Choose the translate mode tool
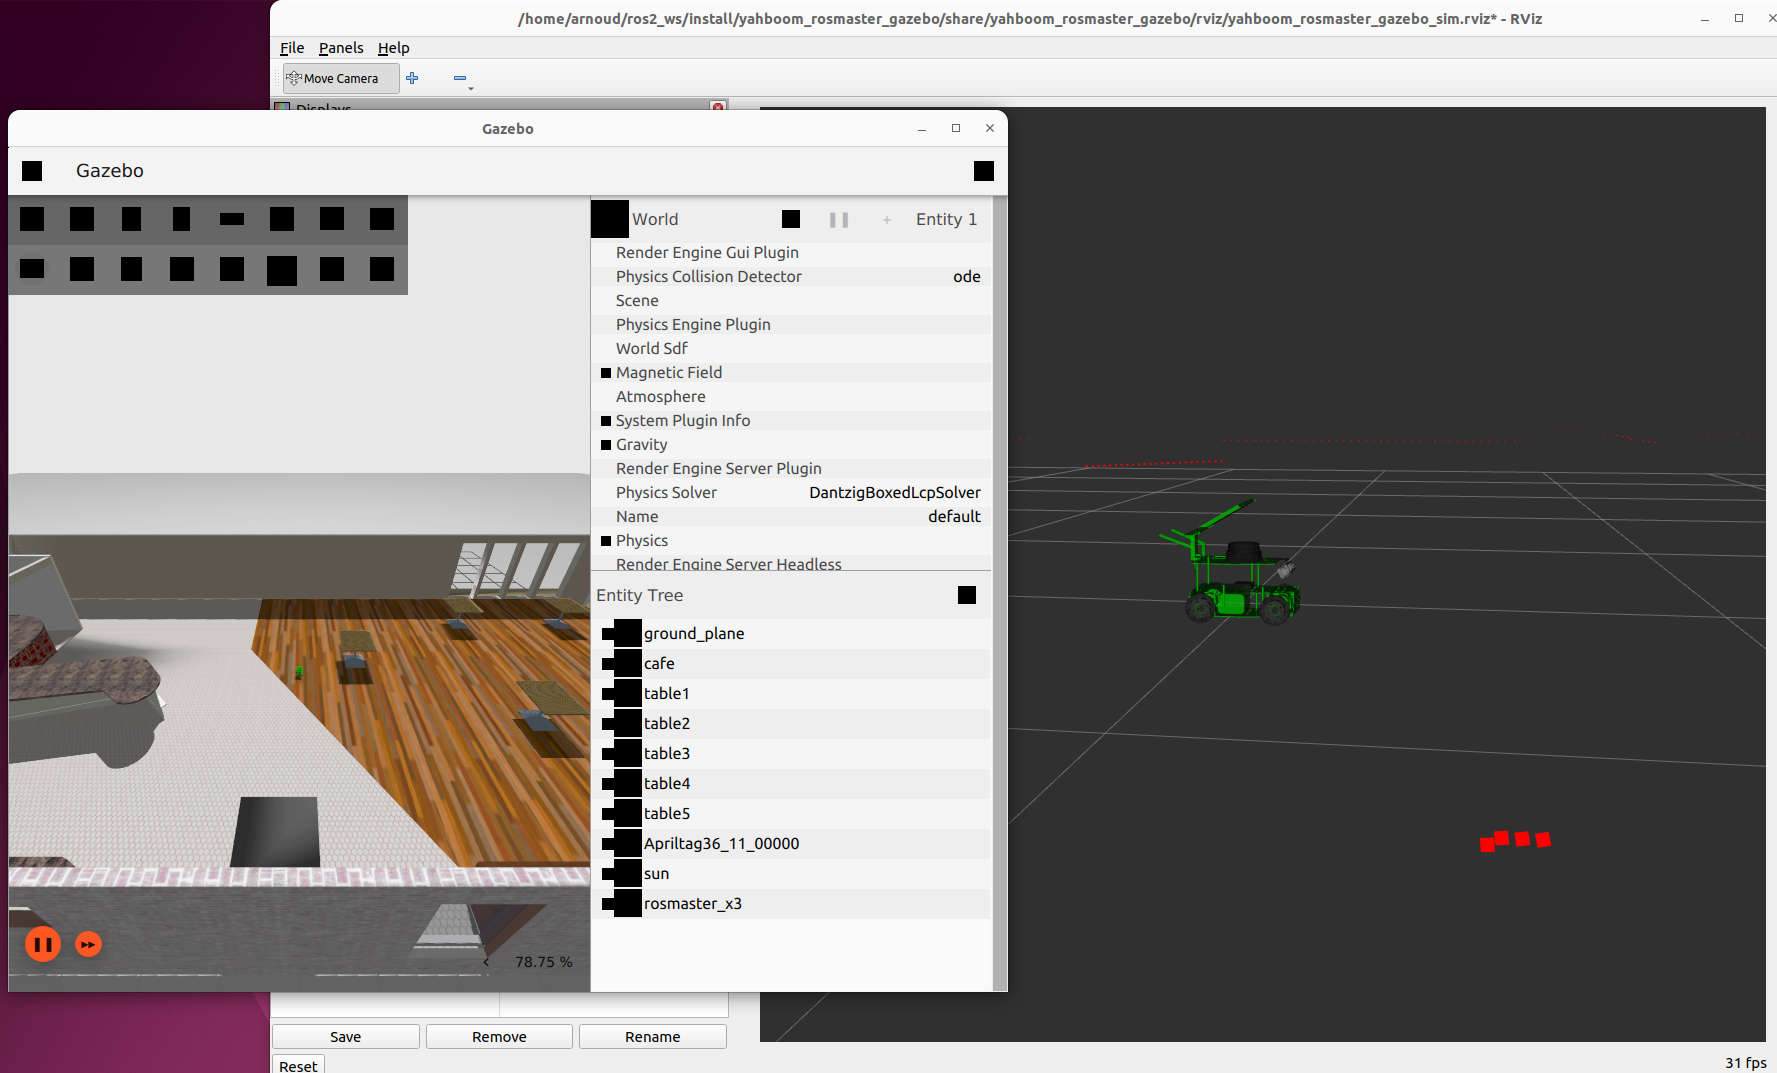Viewport: 1777px width, 1073px height. 82,269
